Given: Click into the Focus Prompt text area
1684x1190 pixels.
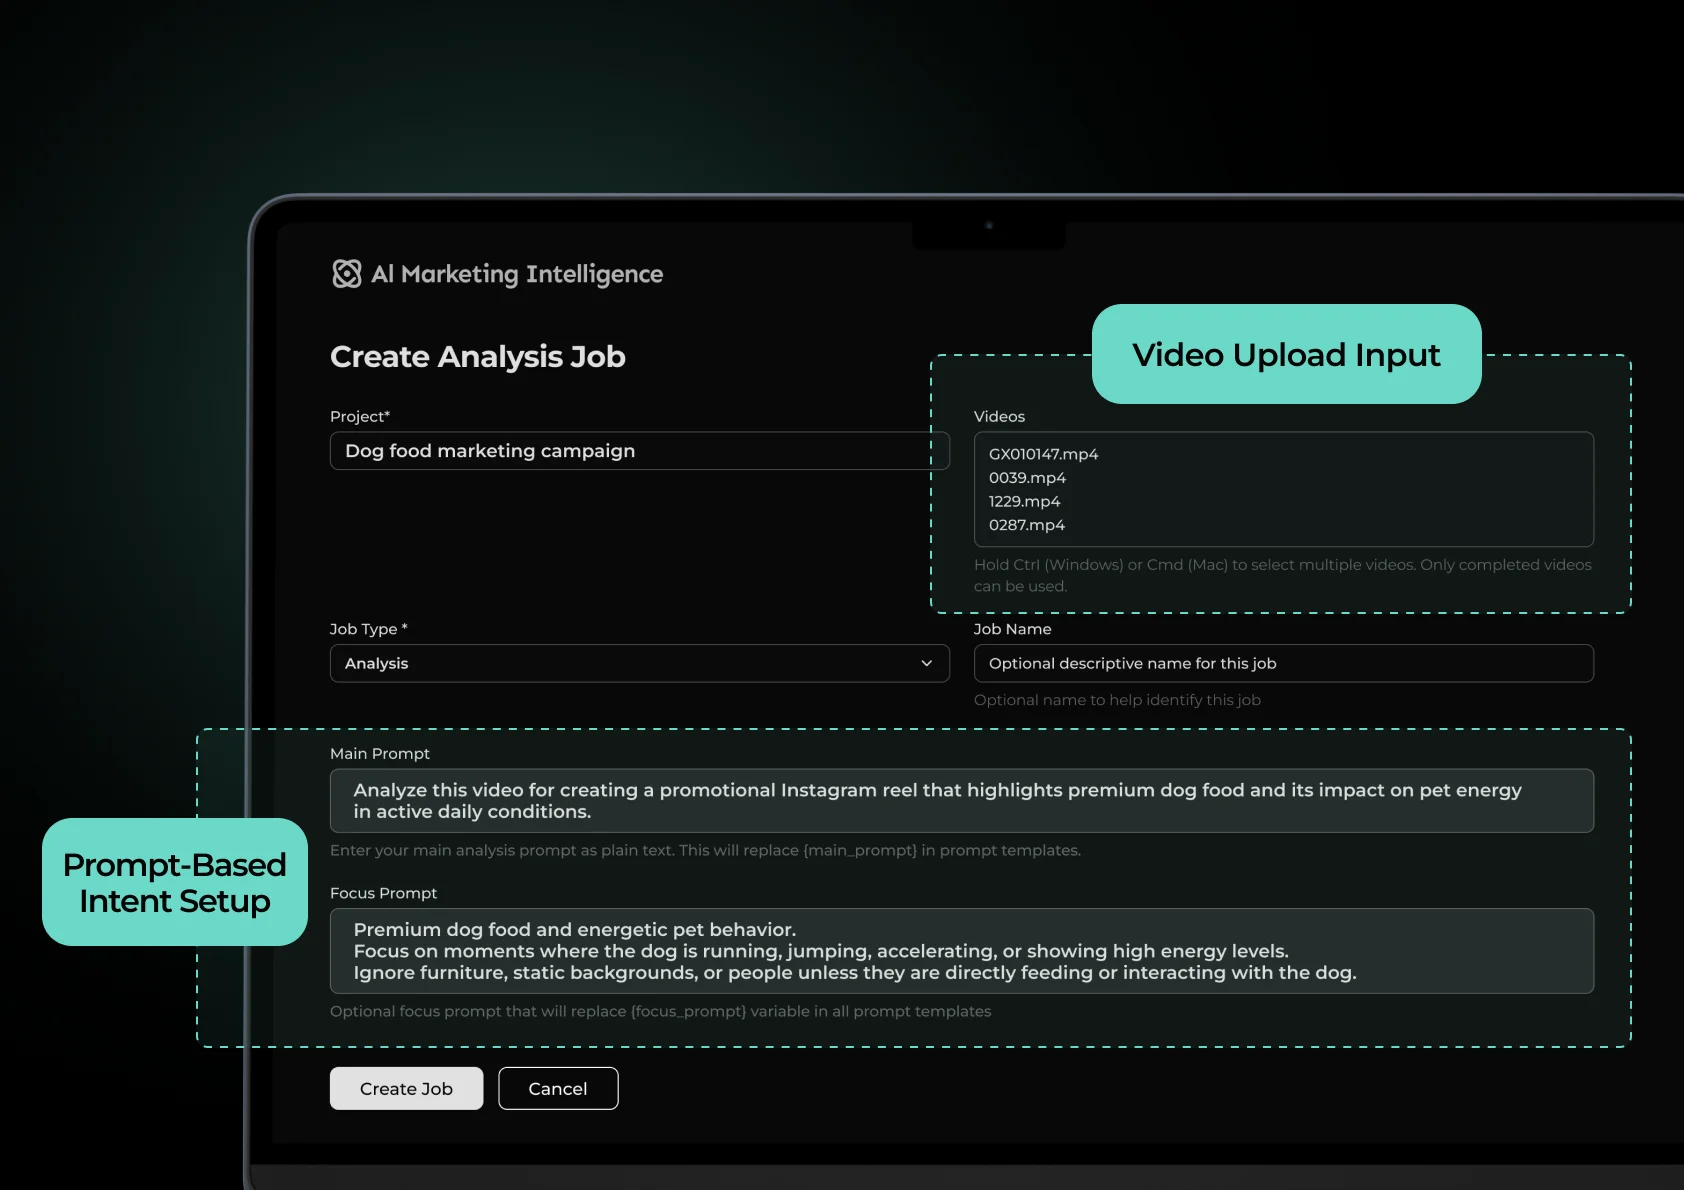Looking at the screenshot, I should tap(962, 951).
